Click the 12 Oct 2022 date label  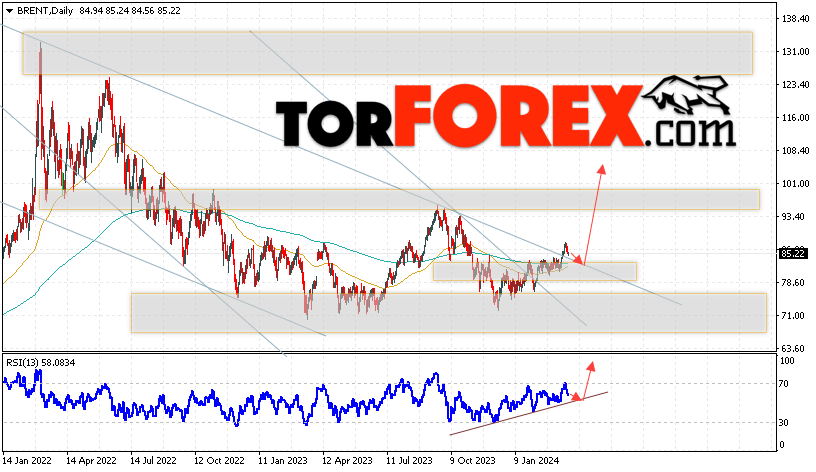click(x=219, y=461)
